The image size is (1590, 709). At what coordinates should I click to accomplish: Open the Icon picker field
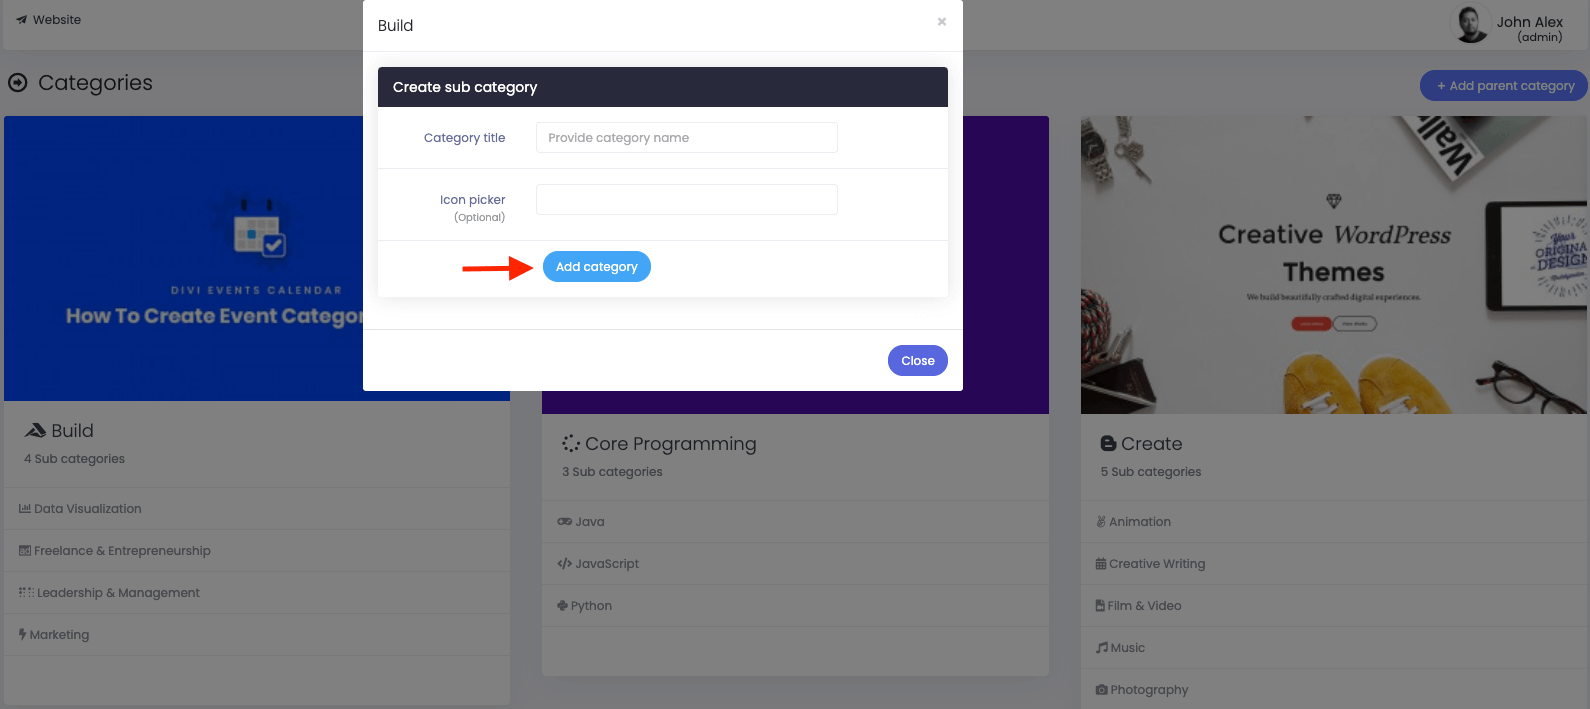click(687, 199)
